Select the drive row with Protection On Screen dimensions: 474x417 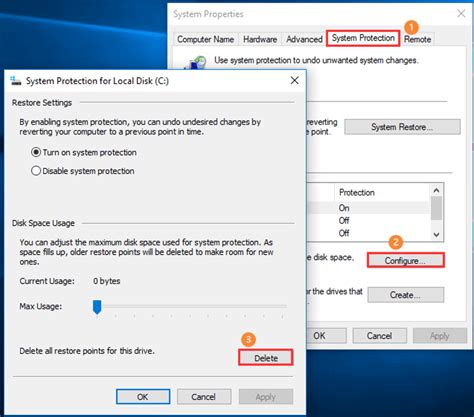(x=368, y=208)
